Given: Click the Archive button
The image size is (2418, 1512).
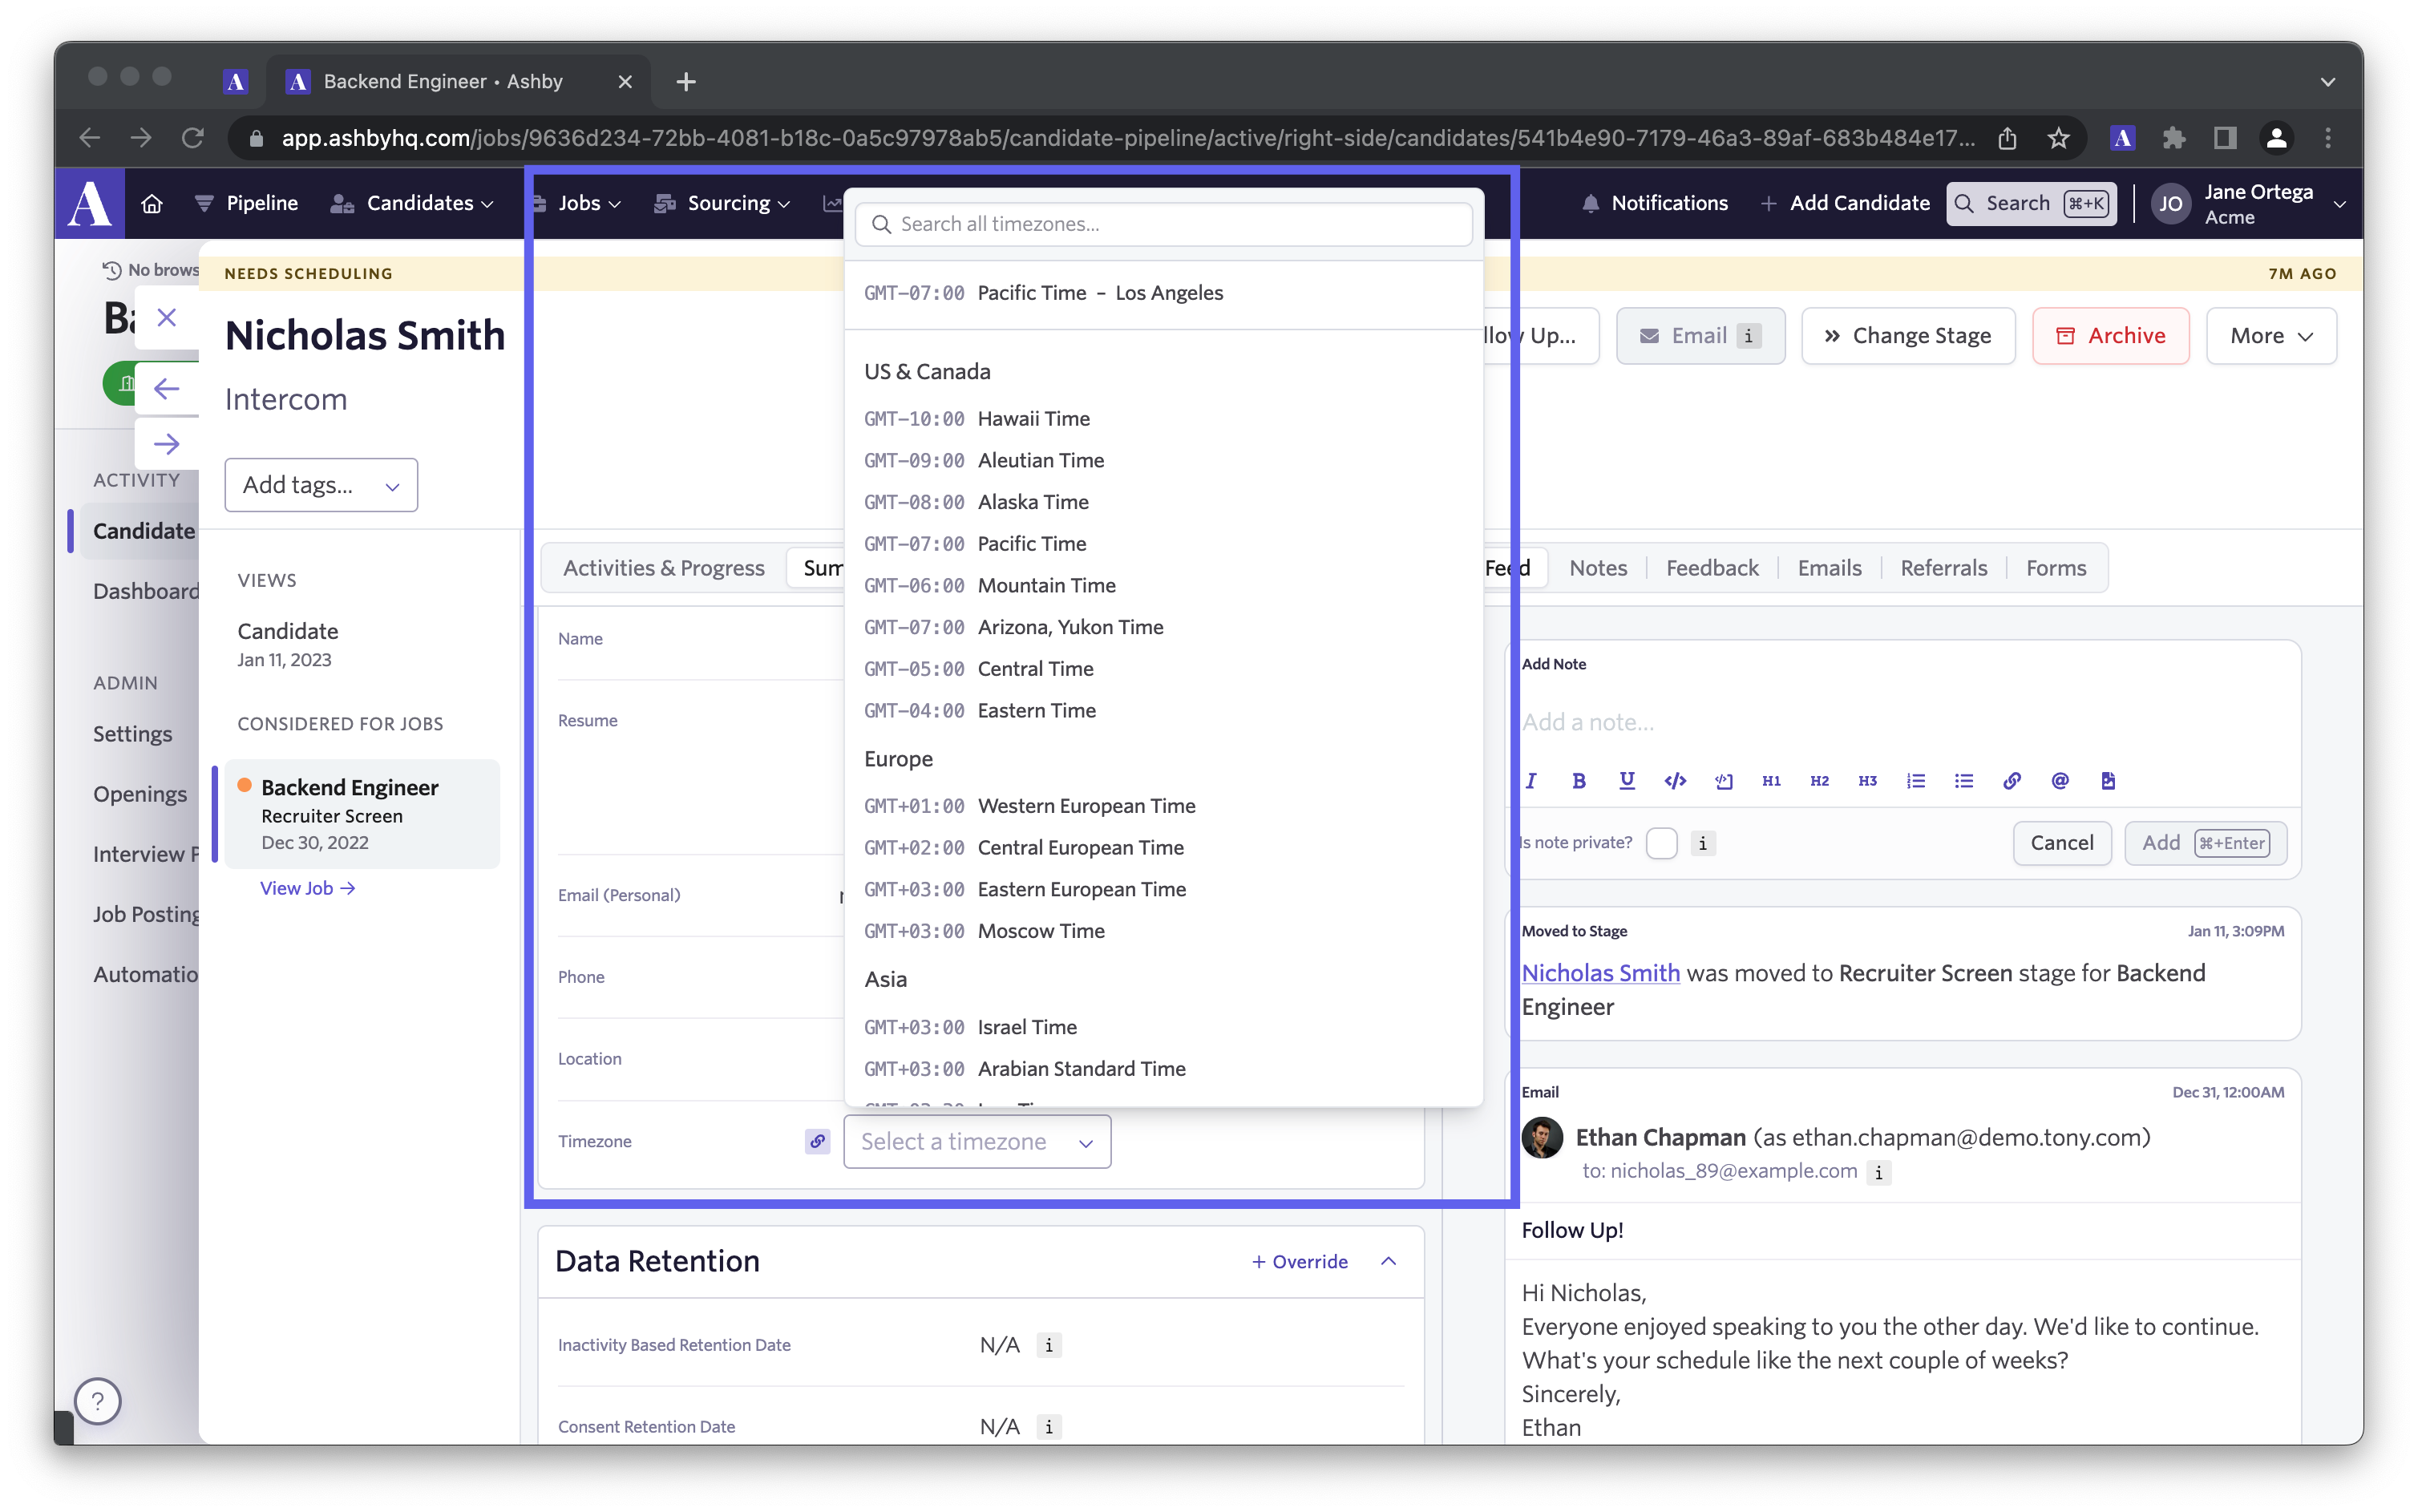Looking at the screenshot, I should pos(2110,336).
